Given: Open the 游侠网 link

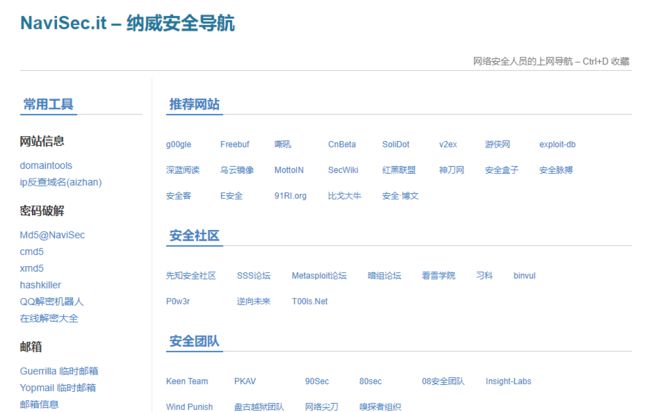Looking at the screenshot, I should [x=497, y=144].
